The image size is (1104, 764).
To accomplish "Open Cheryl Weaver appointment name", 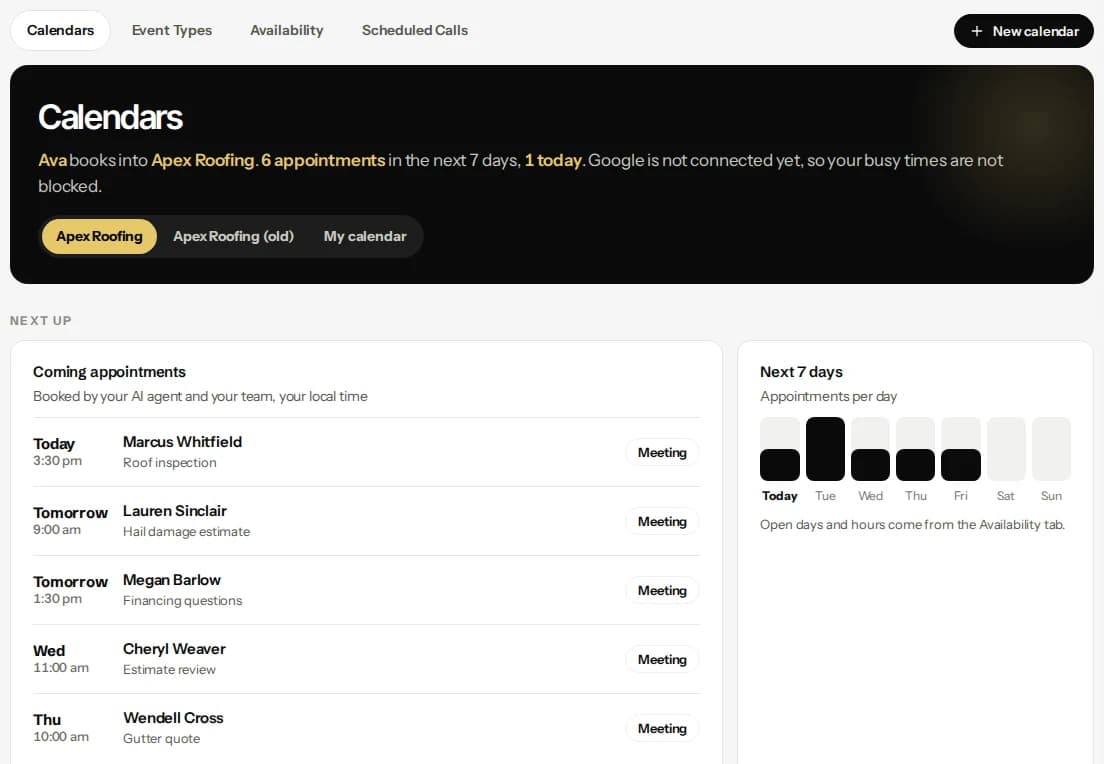I will pyautogui.click(x=174, y=649).
